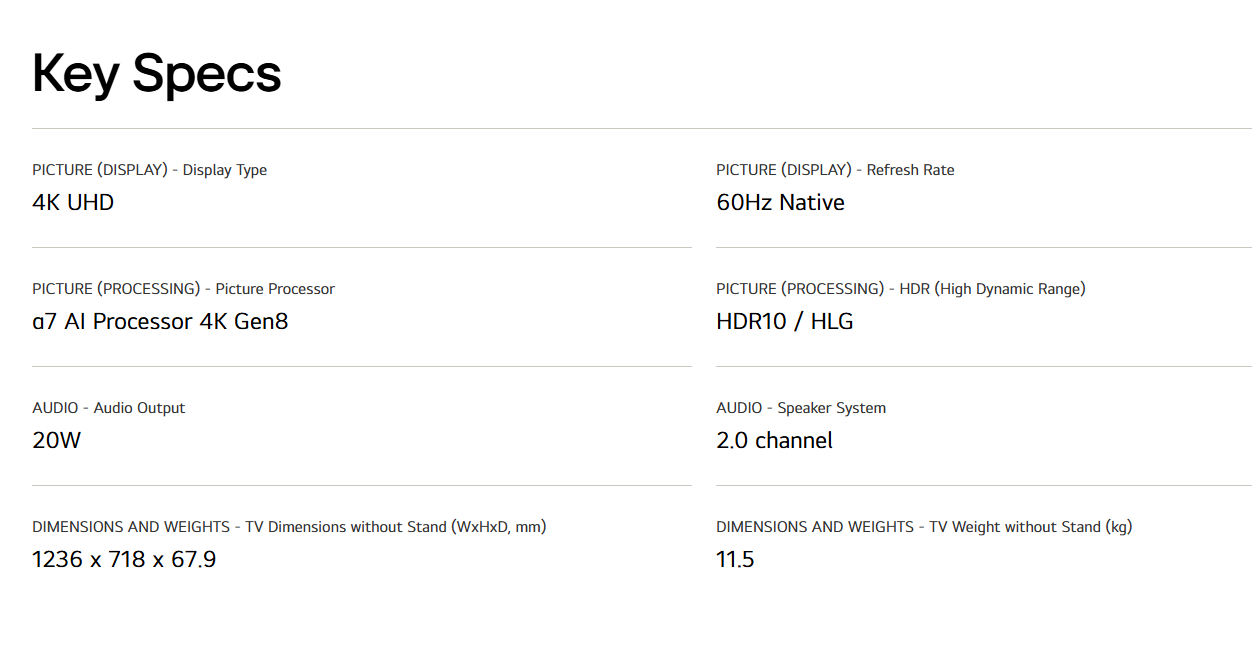Select the 'HDR10 / HLG' value
The image size is (1252, 646).
[785, 322]
